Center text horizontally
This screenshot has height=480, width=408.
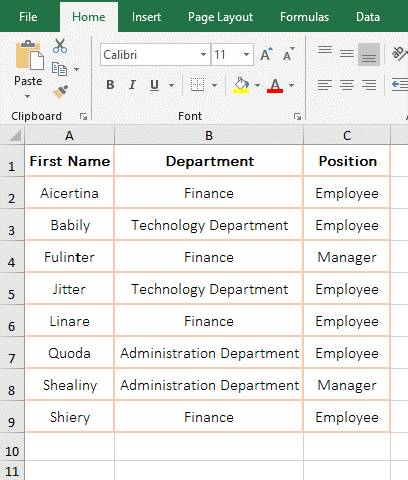click(347, 85)
